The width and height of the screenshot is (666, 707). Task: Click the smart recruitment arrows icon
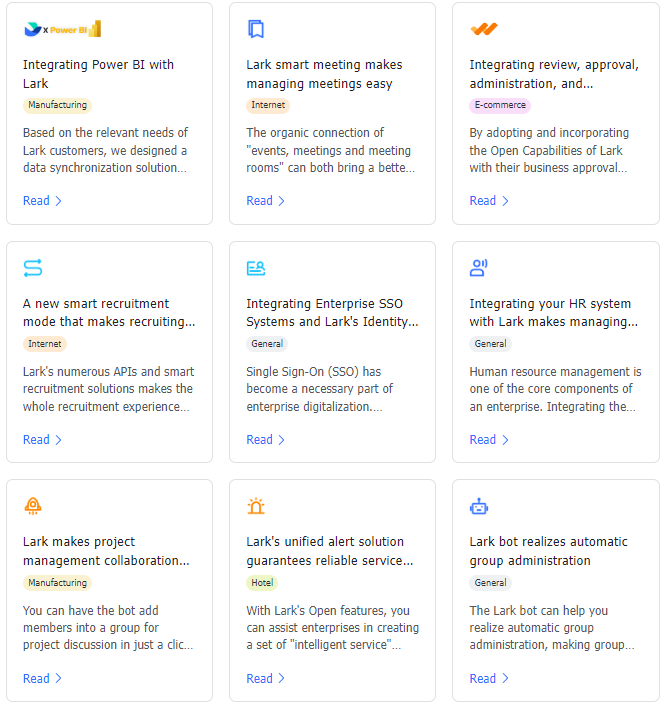coord(33,268)
